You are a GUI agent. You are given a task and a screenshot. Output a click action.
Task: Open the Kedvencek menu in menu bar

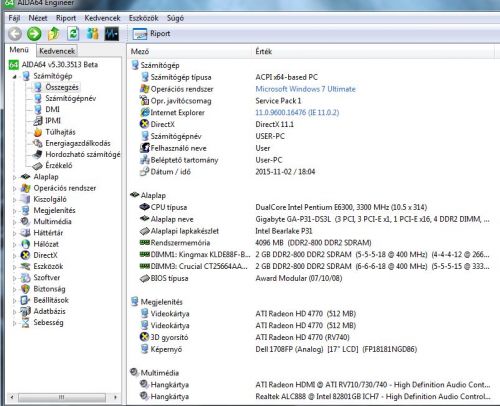click(102, 18)
